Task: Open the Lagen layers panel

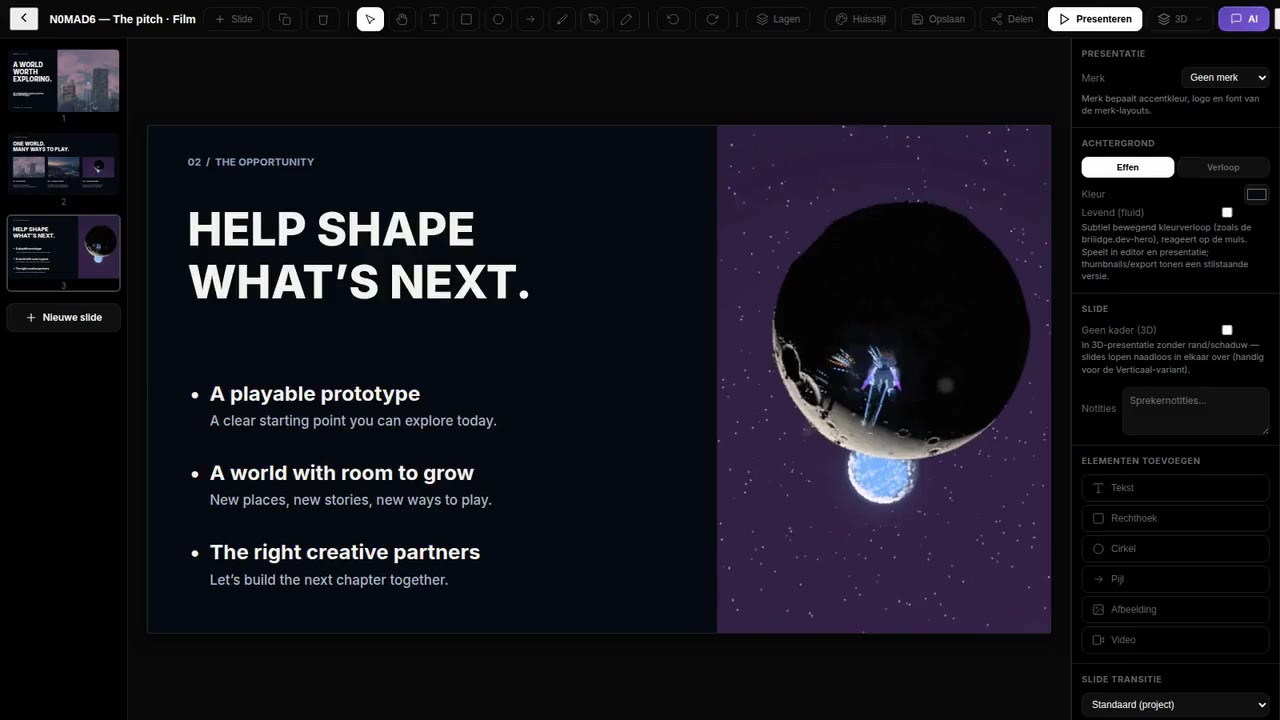Action: point(778,19)
